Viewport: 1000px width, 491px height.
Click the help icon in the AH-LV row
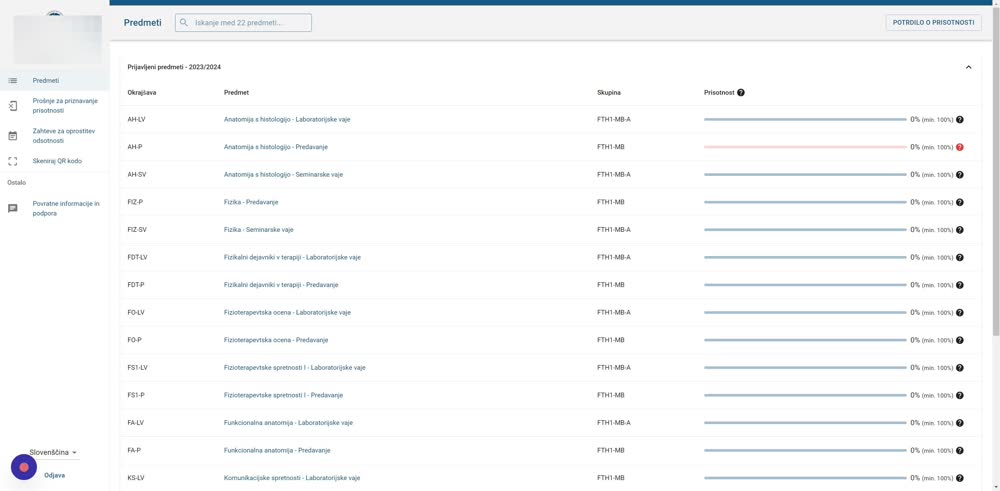click(960, 119)
